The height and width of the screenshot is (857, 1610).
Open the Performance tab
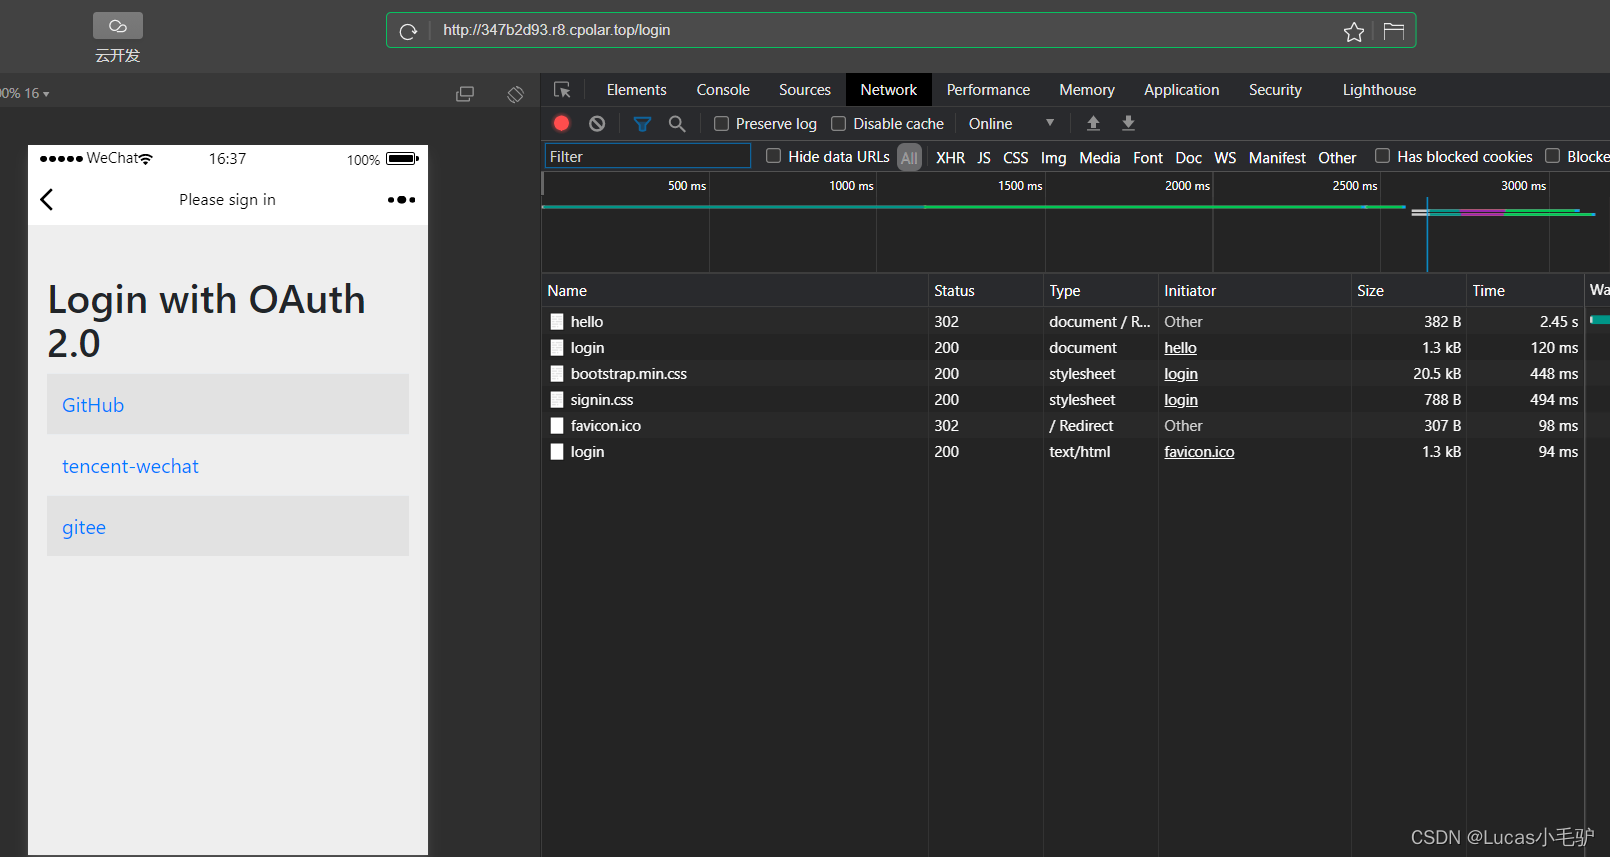[x=988, y=90]
